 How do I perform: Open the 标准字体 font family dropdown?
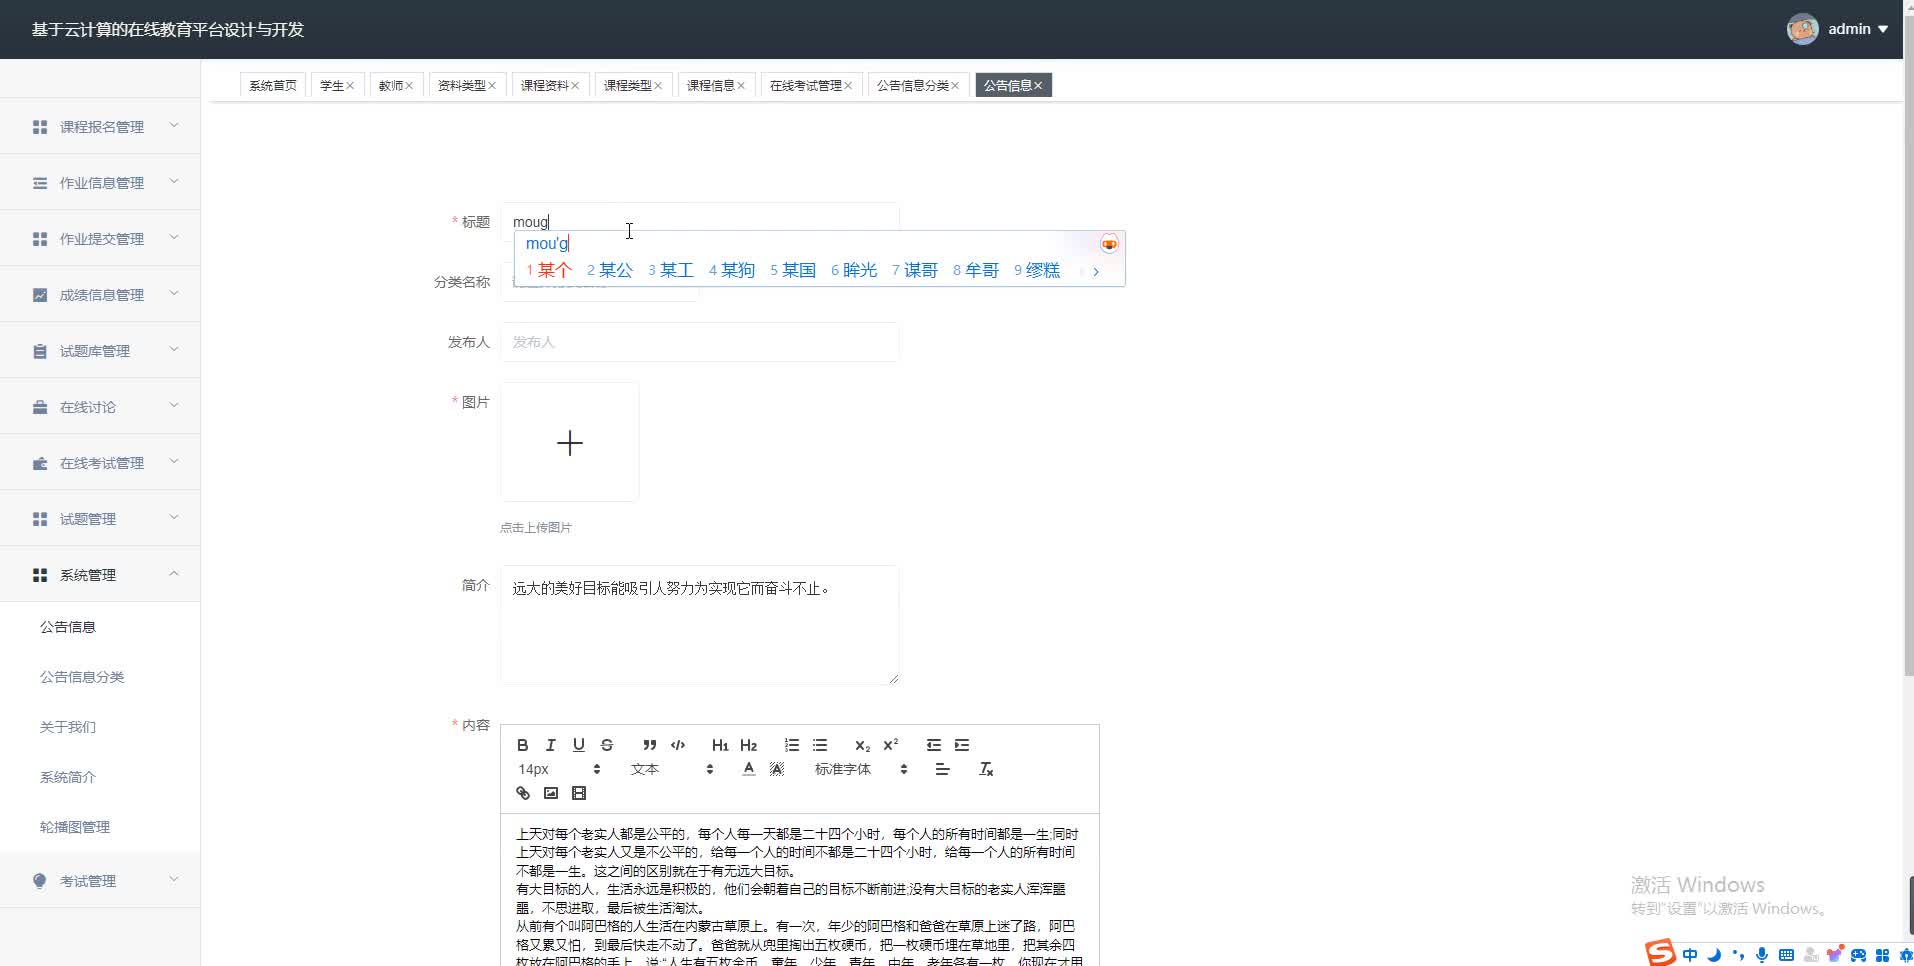[860, 769]
